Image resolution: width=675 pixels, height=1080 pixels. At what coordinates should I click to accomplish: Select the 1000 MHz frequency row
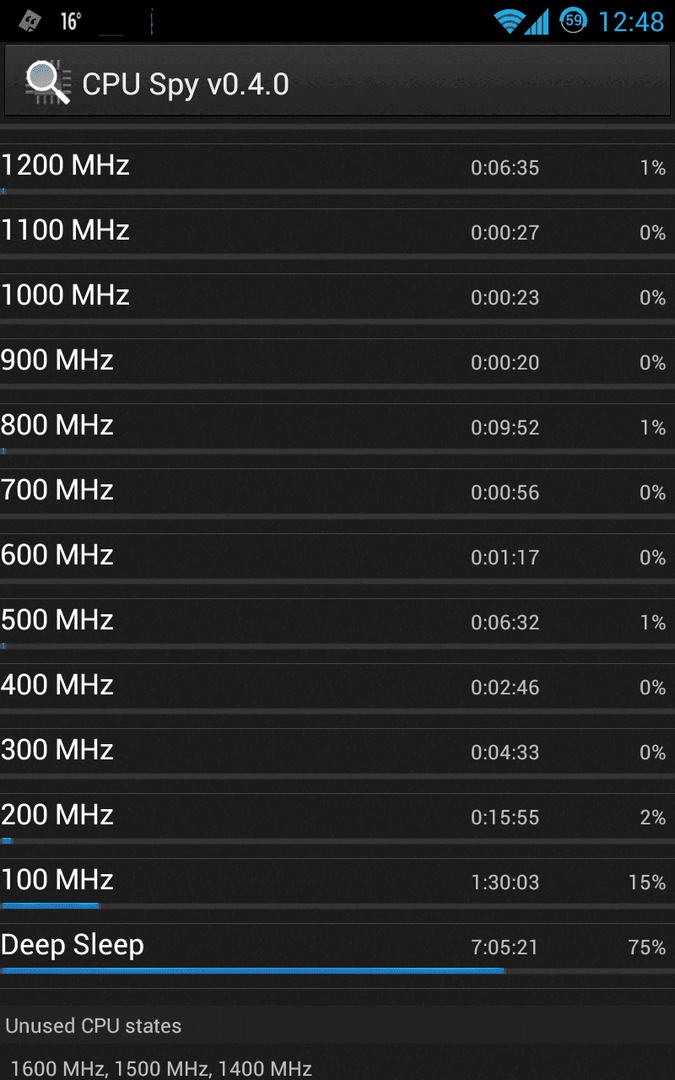(338, 300)
